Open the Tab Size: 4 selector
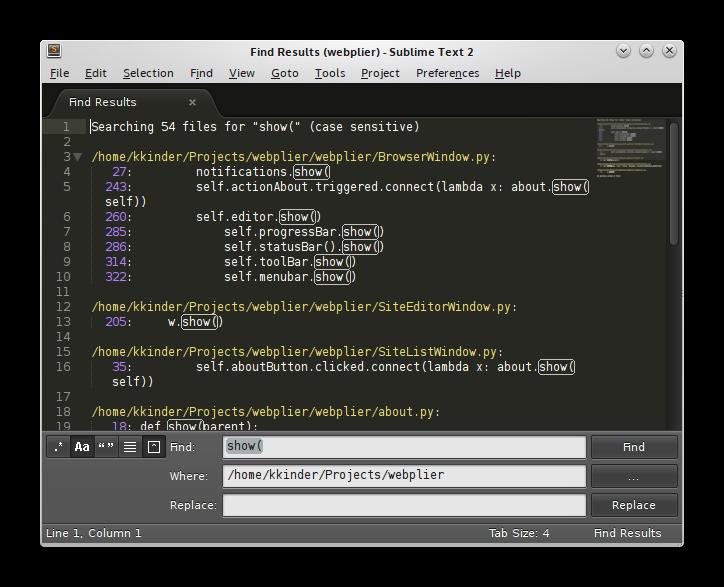 (x=518, y=533)
